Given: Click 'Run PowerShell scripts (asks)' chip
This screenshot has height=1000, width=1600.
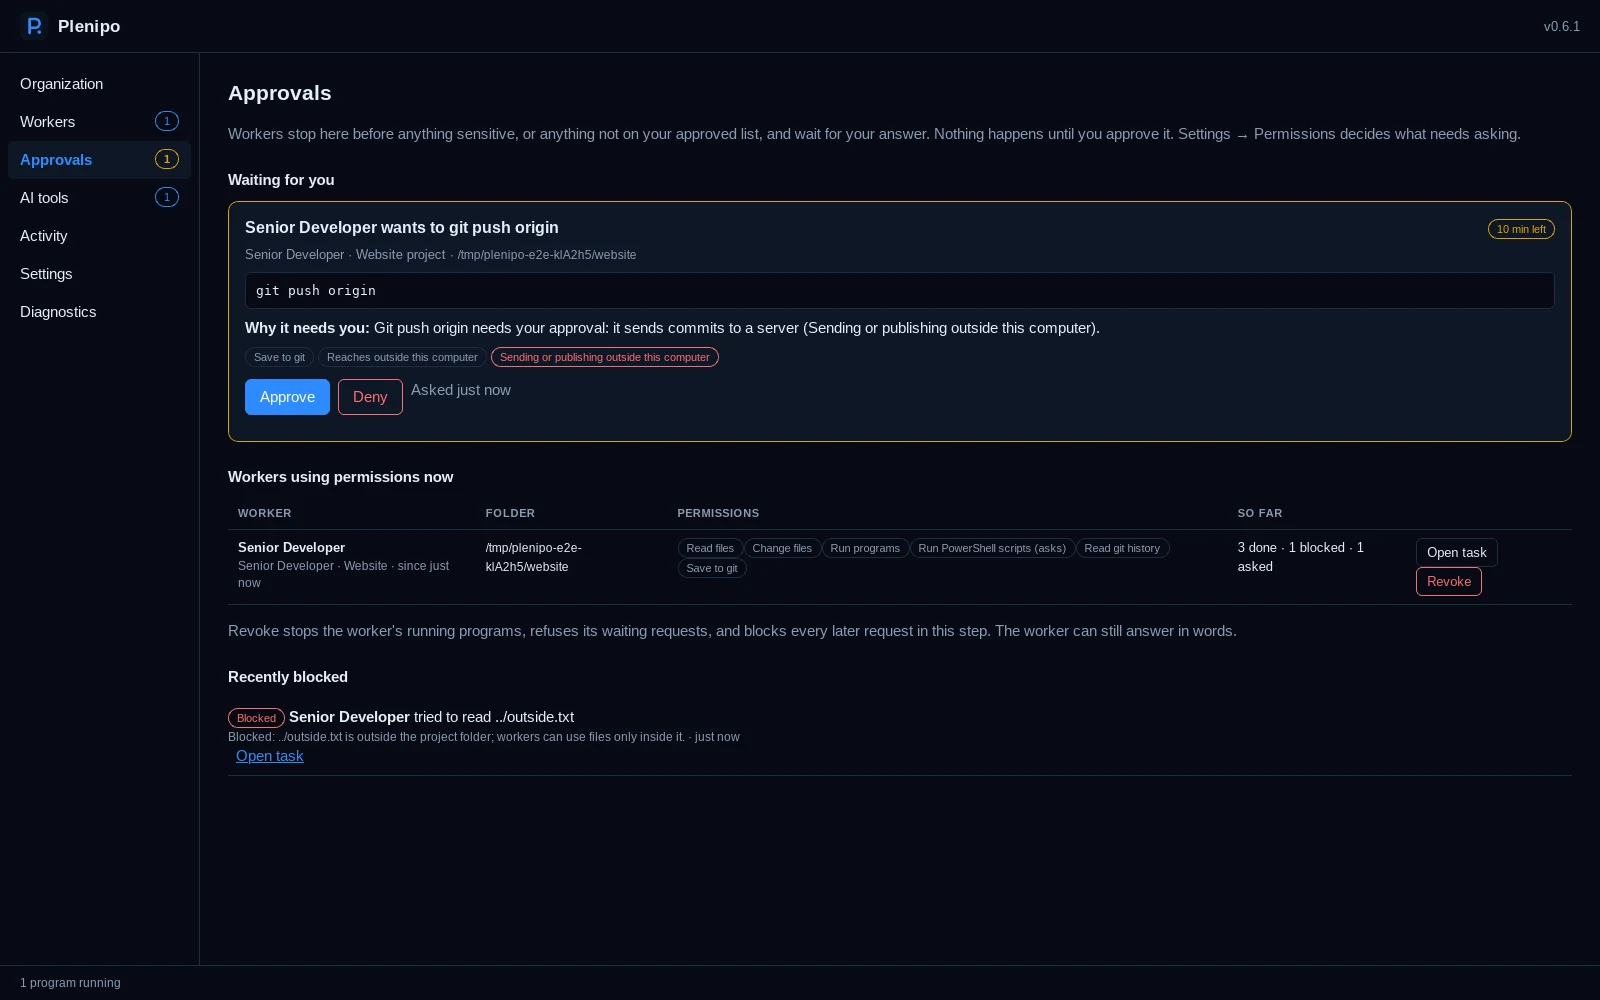Looking at the screenshot, I should (992, 548).
